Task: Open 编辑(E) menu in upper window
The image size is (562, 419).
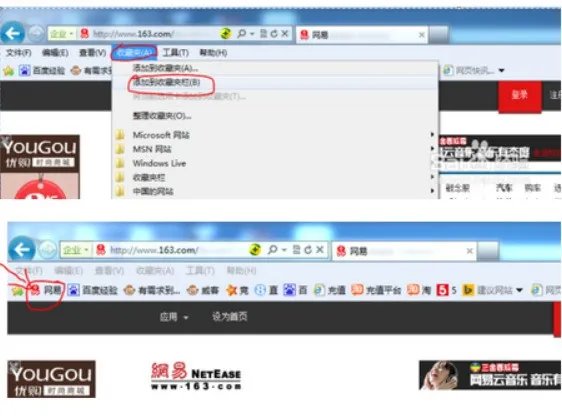Action: point(55,53)
